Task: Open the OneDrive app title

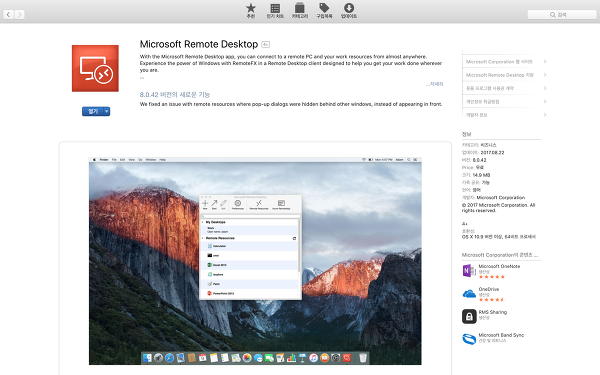Action: 489,289
